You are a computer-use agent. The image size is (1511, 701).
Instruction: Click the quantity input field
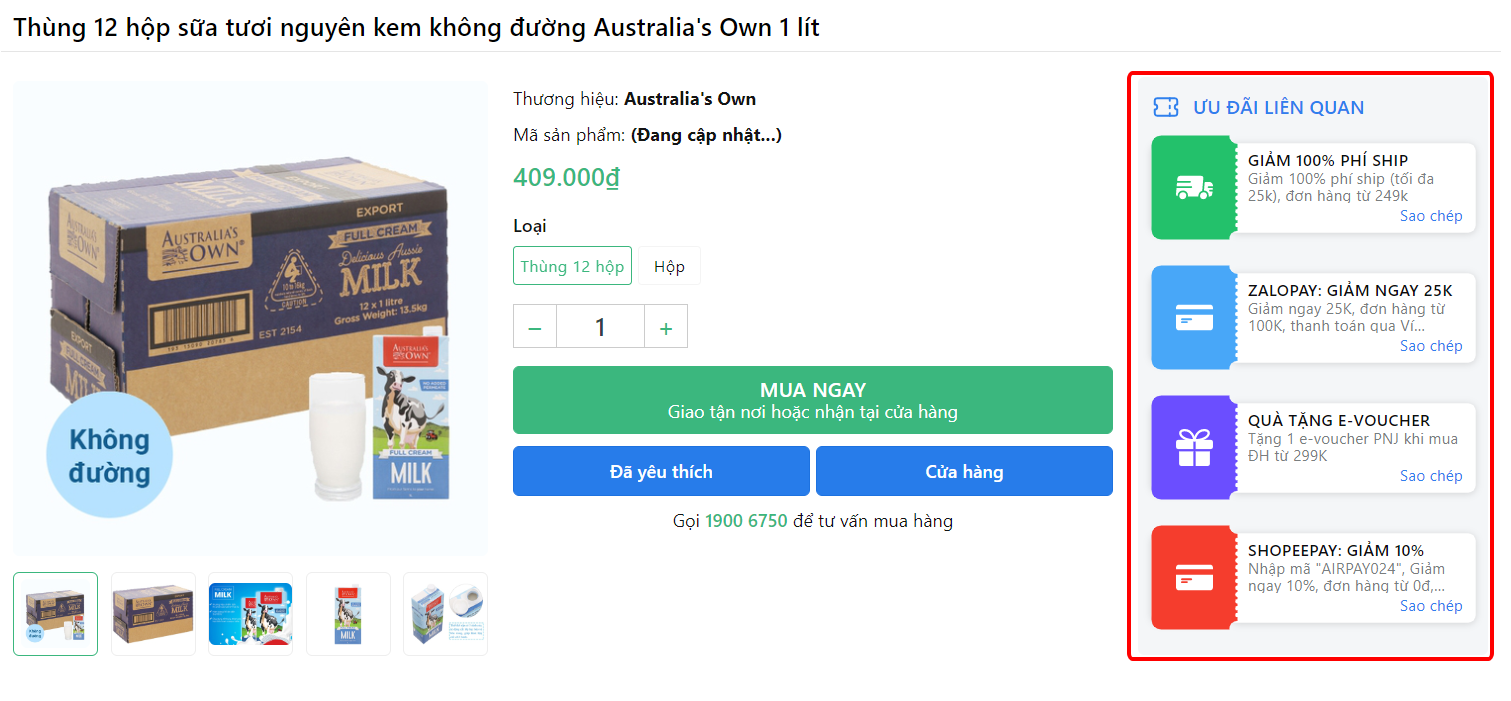point(600,327)
